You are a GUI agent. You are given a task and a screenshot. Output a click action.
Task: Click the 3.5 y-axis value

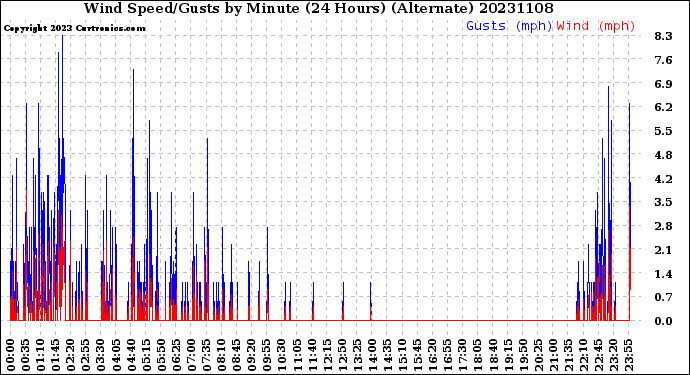click(x=663, y=202)
